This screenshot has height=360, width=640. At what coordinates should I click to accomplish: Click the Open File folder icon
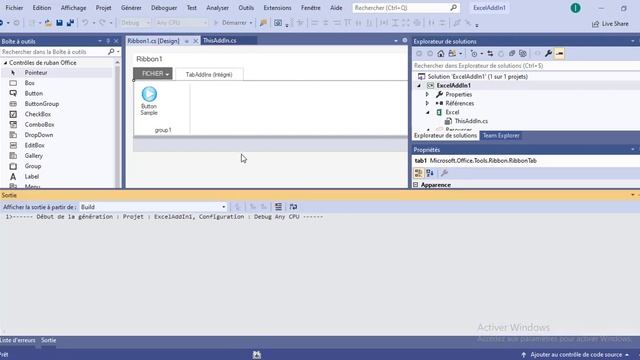click(48, 23)
